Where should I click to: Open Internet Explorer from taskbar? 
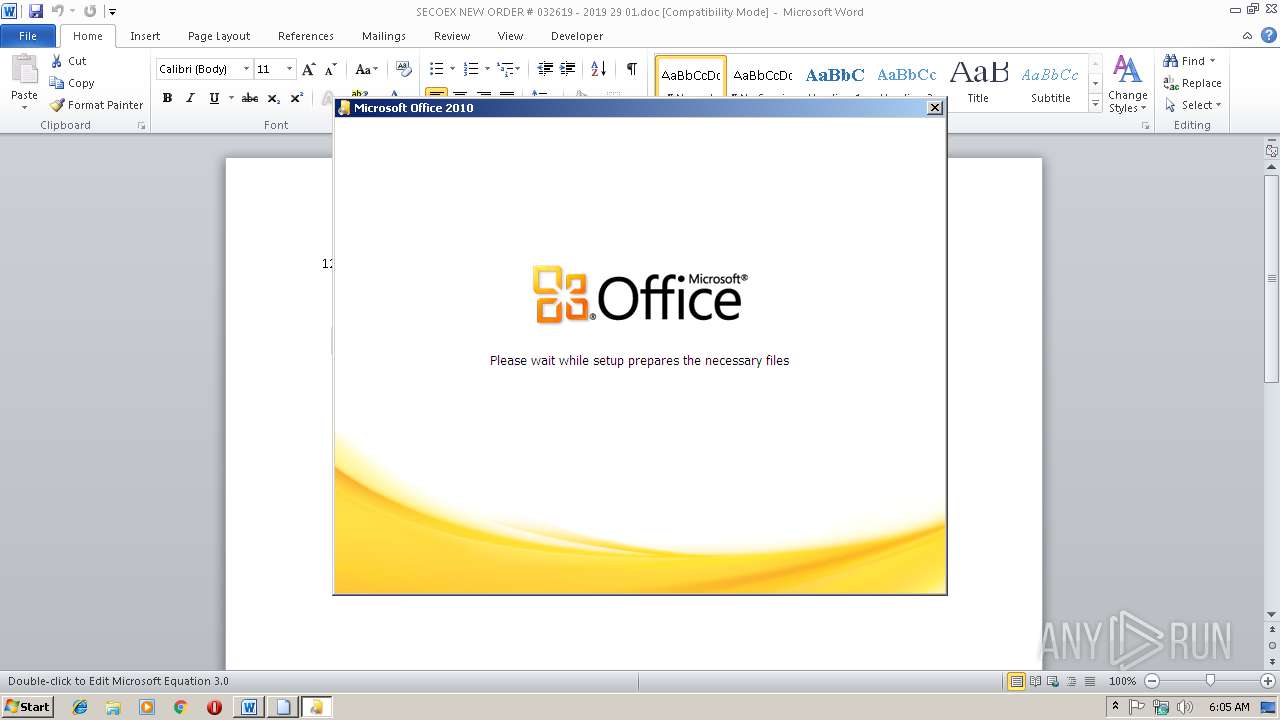[x=80, y=707]
